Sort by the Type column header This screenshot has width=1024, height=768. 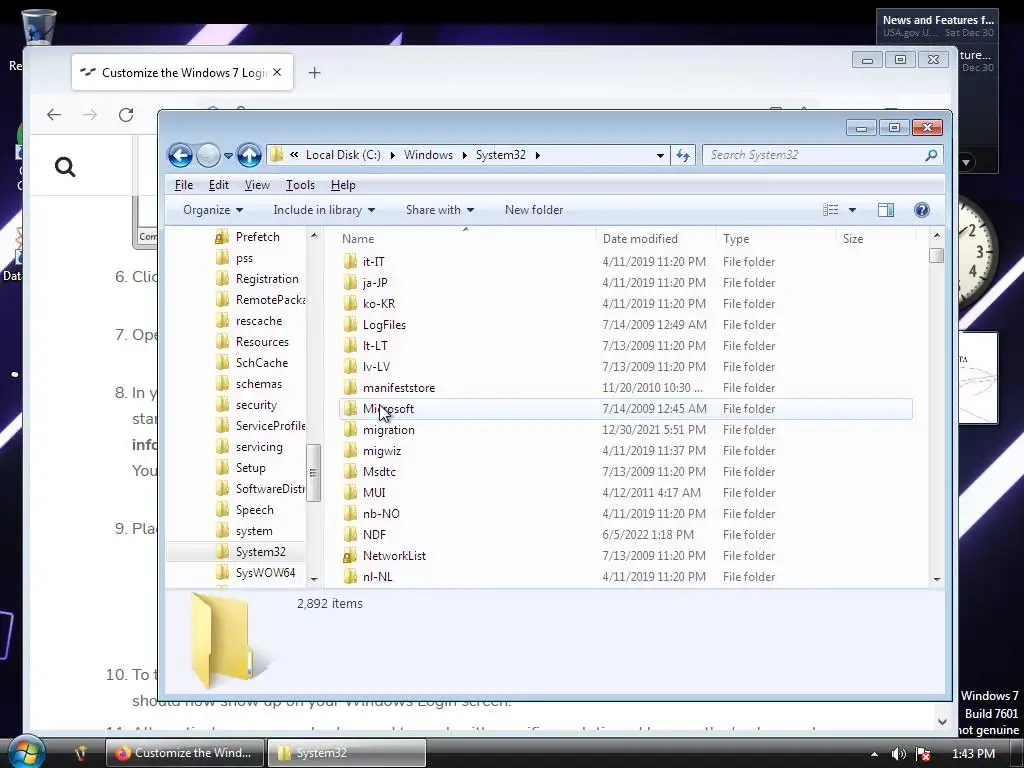pos(776,239)
